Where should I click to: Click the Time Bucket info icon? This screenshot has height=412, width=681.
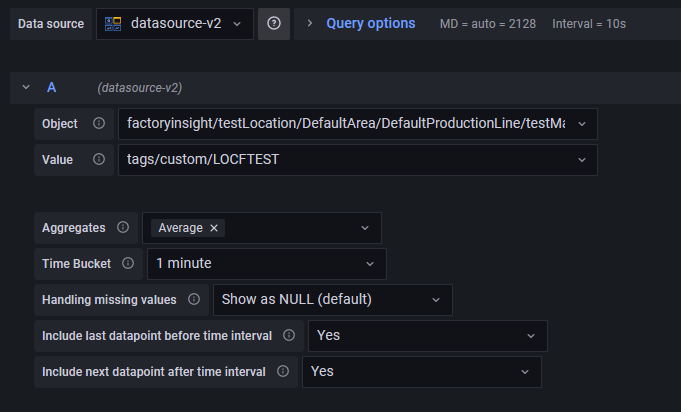pos(128,264)
